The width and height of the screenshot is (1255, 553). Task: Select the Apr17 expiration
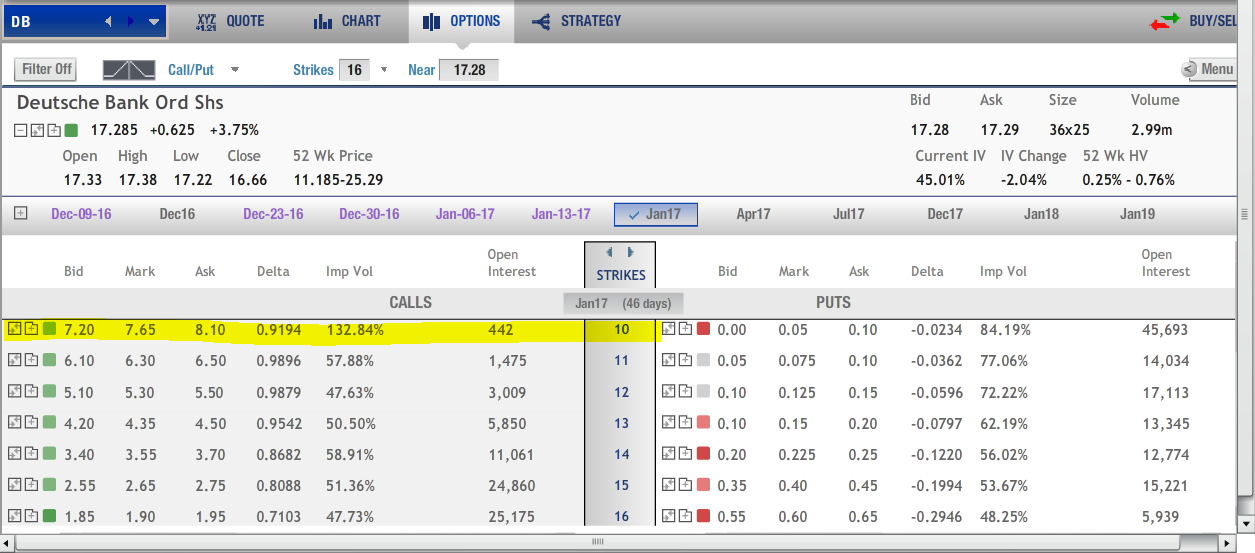tap(752, 214)
